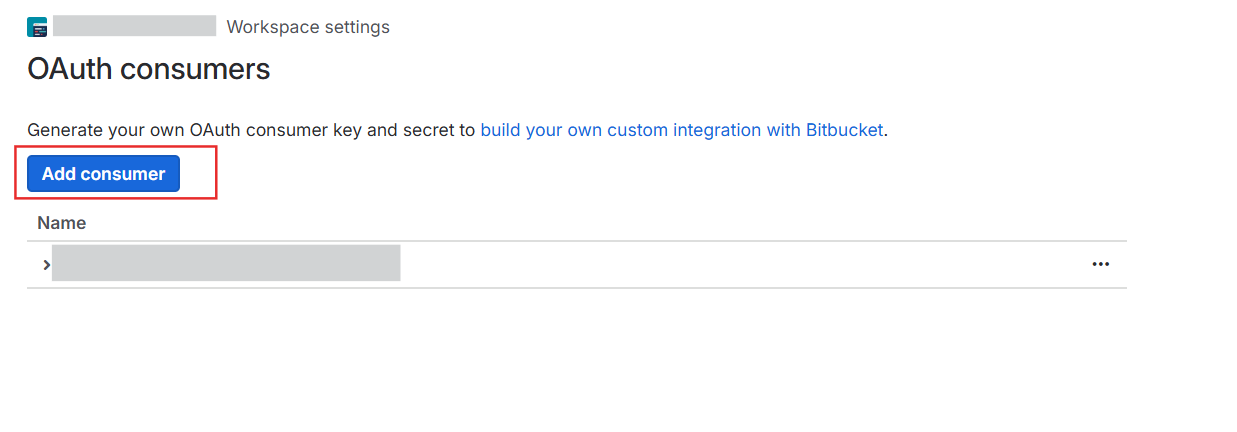This screenshot has width=1237, height=432.
Task: Click the redacted workspace name in the breadcrumb
Action: coord(134,26)
